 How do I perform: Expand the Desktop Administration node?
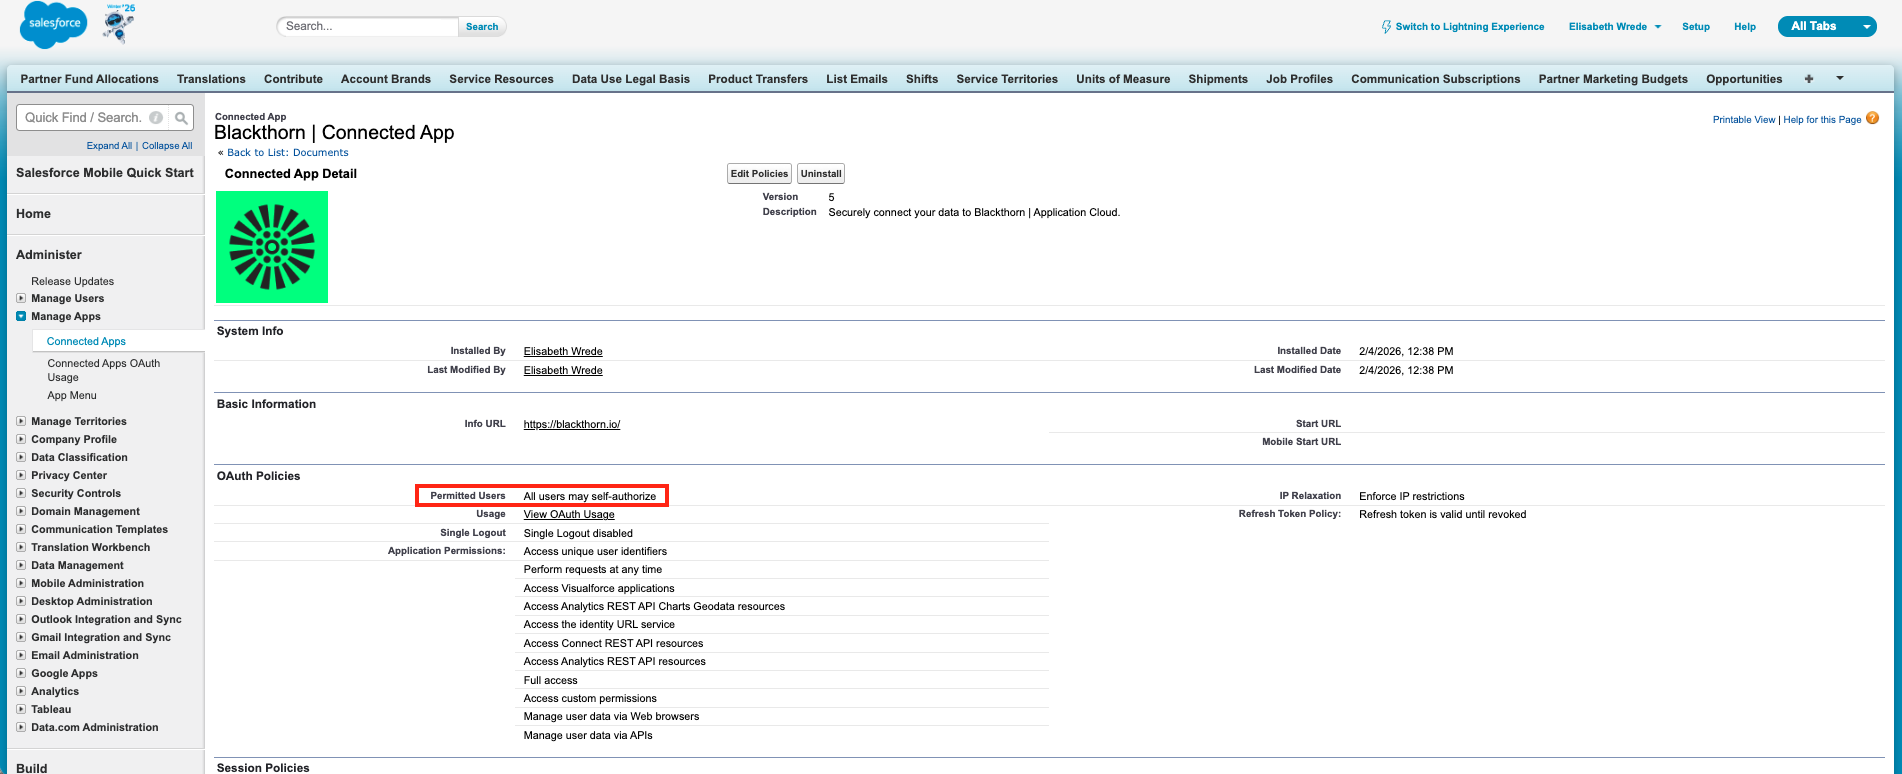(x=21, y=601)
